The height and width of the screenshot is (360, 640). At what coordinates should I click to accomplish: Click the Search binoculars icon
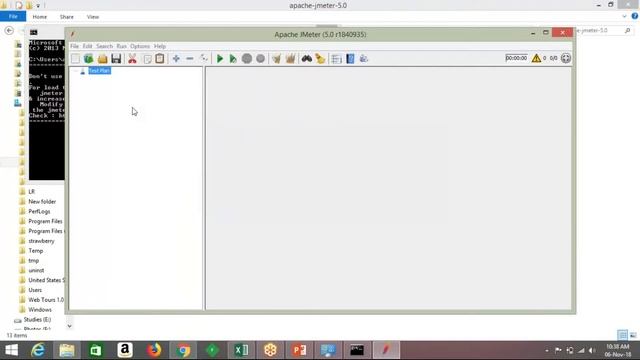(x=307, y=58)
